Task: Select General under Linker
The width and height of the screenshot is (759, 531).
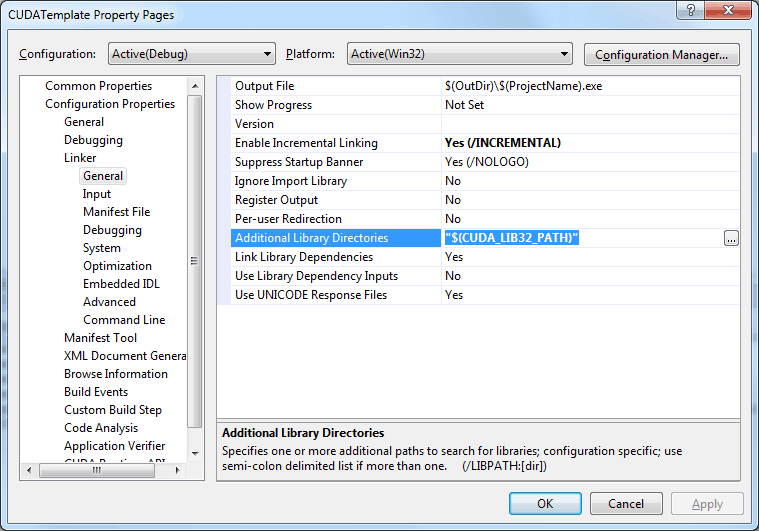Action: pyautogui.click(x=103, y=176)
